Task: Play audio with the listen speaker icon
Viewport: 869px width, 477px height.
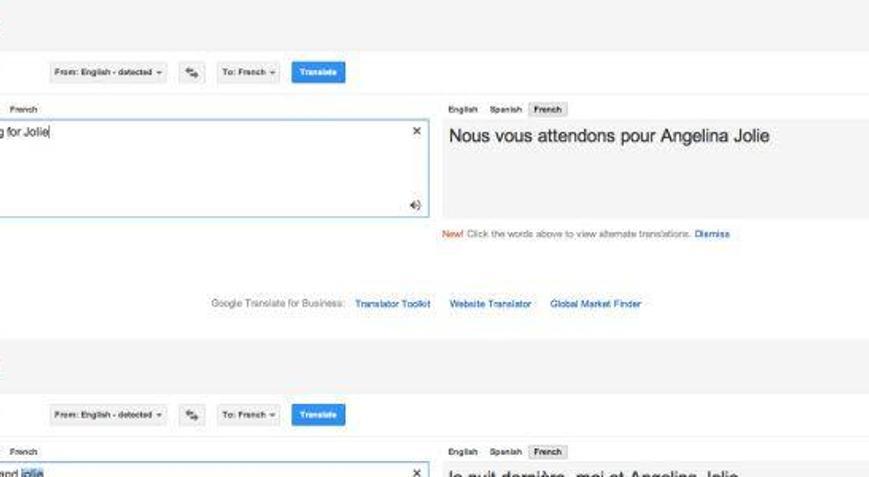Action: tap(415, 205)
